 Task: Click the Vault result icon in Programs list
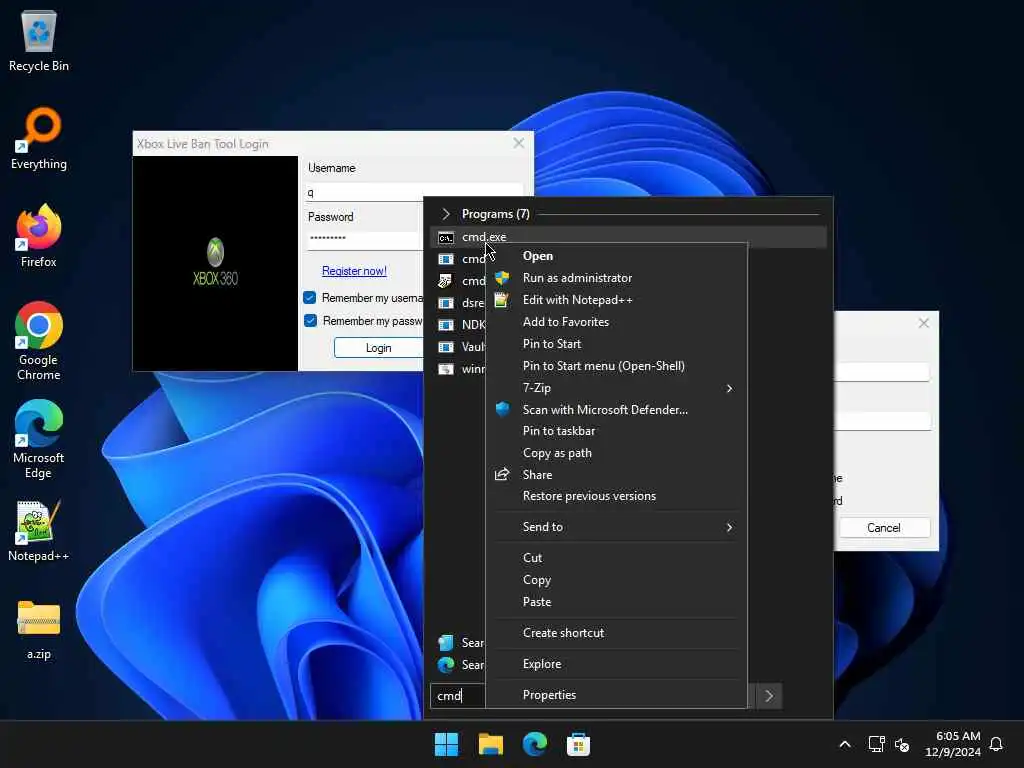[446, 347]
